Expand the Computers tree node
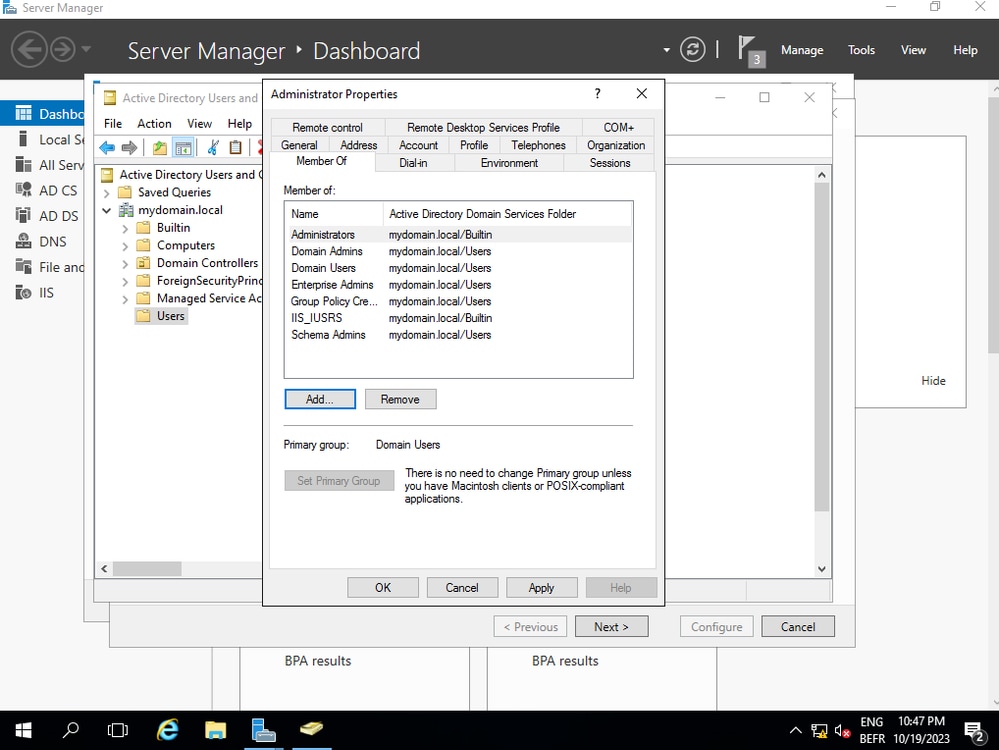This screenshot has height=750, width=999. (126, 246)
